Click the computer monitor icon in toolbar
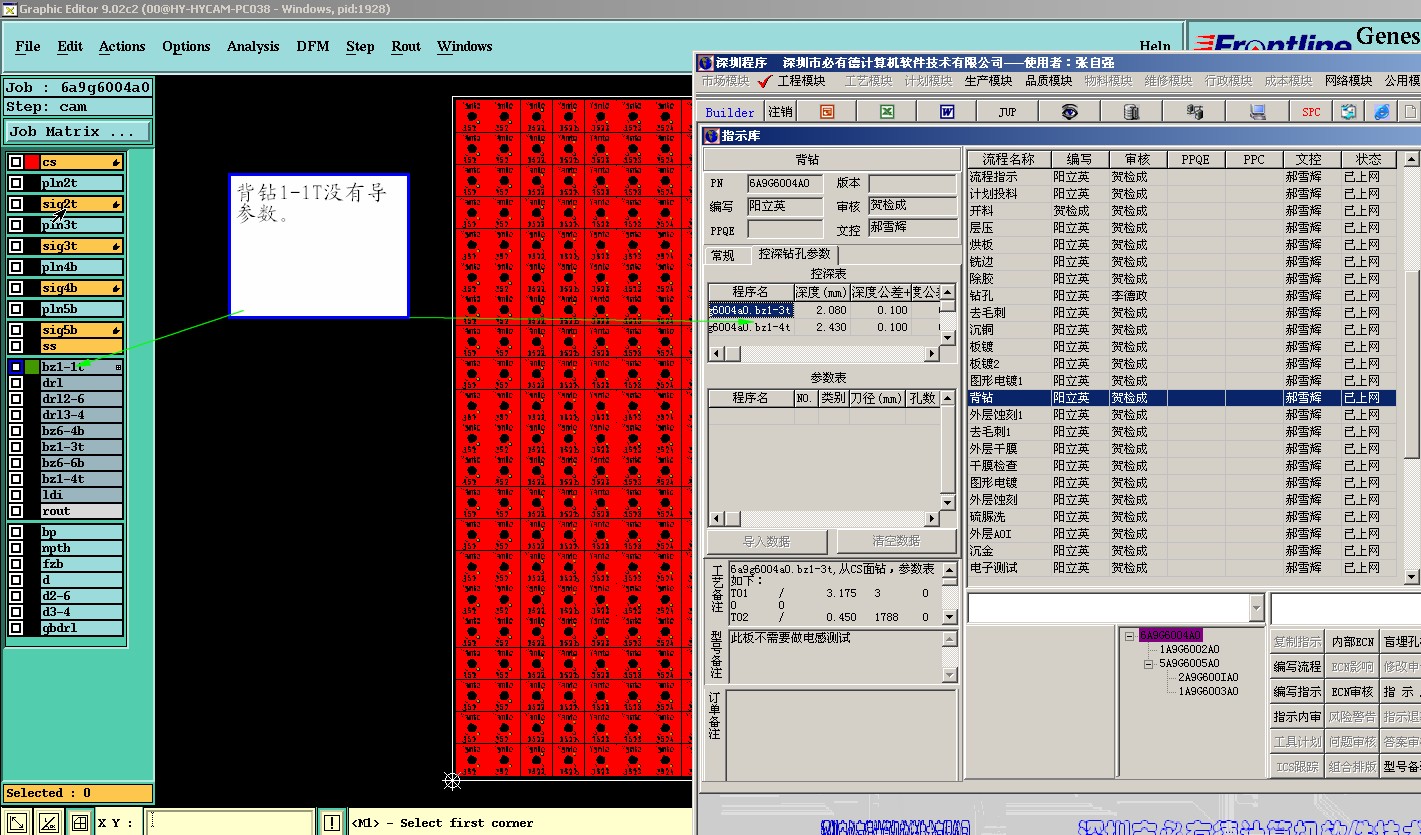This screenshot has width=1421, height=835. click(1257, 112)
